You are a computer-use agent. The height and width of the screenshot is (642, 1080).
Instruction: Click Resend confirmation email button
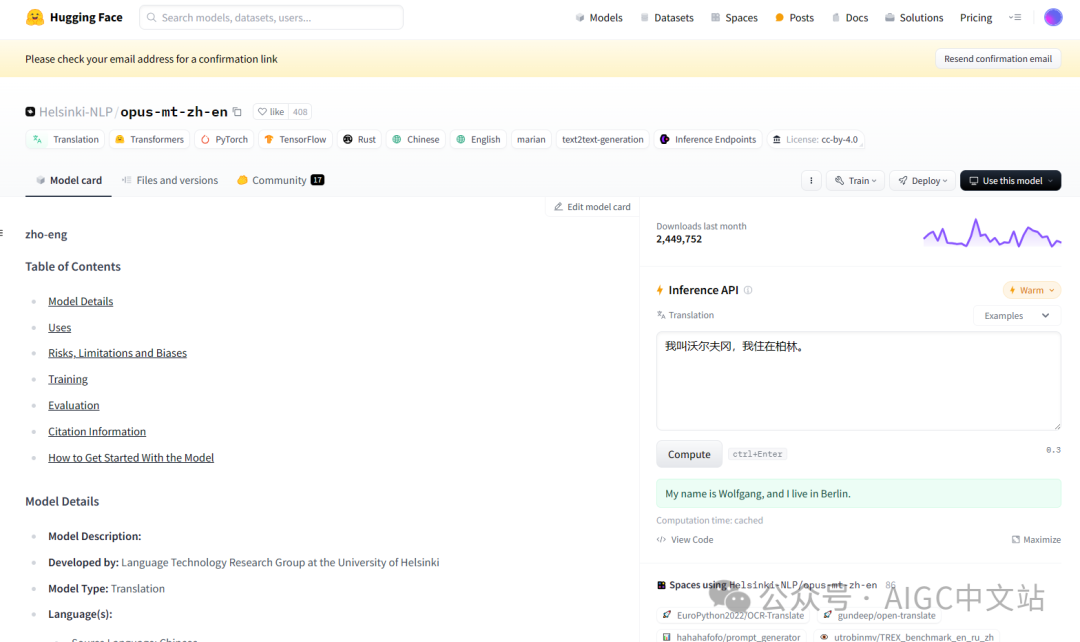pyautogui.click(x=997, y=59)
